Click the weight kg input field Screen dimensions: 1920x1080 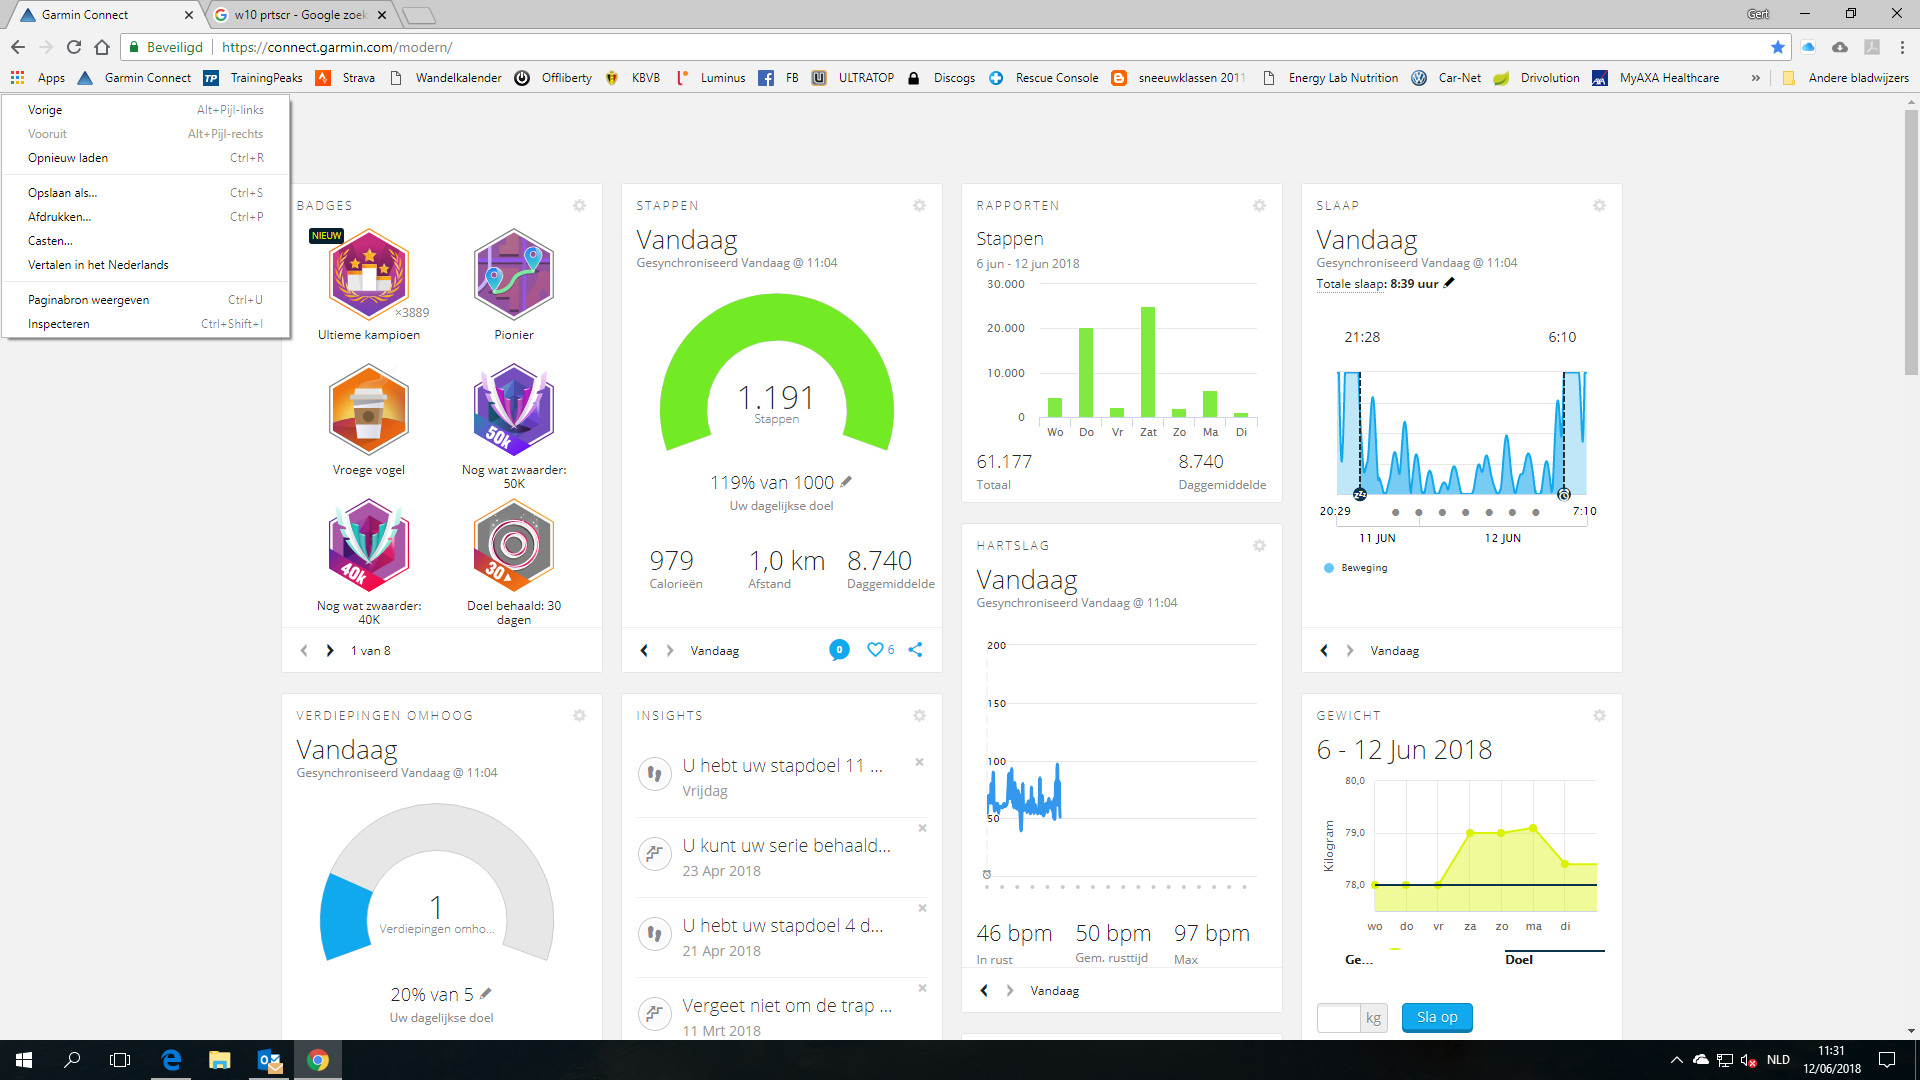pos(1338,1018)
